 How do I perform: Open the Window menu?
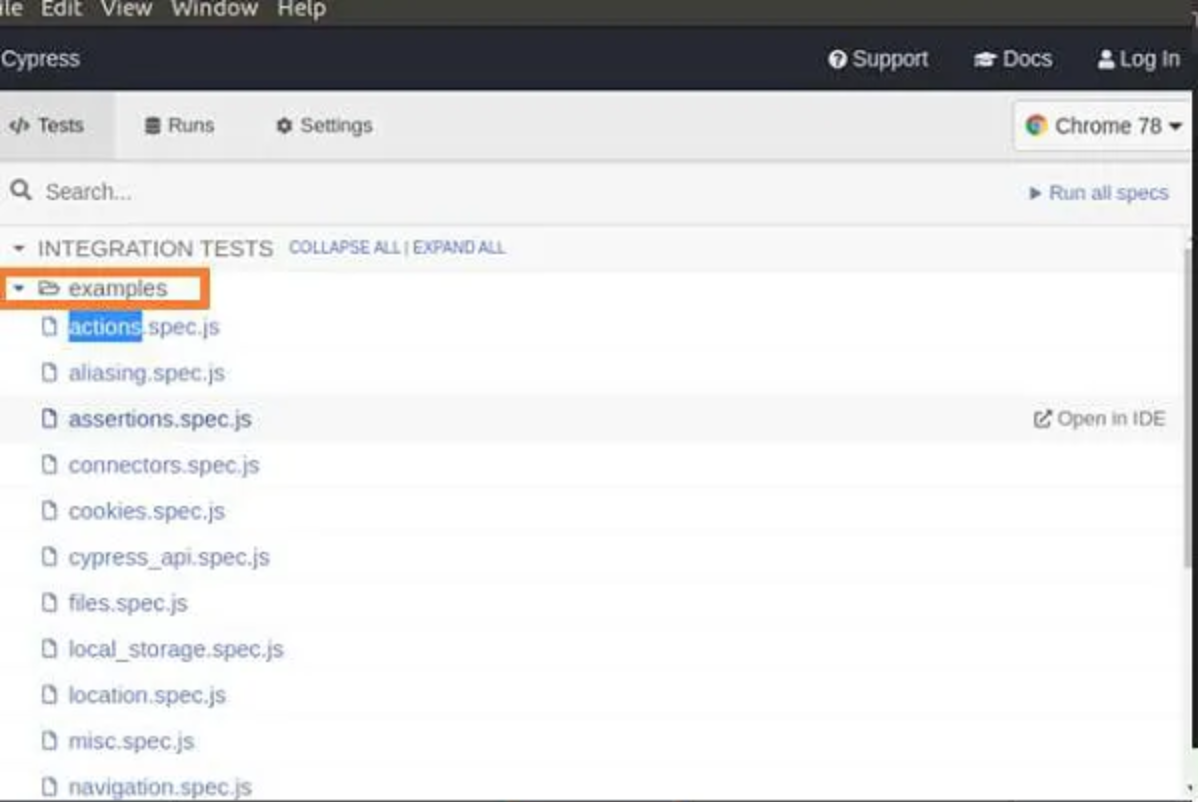pyautogui.click(x=214, y=9)
